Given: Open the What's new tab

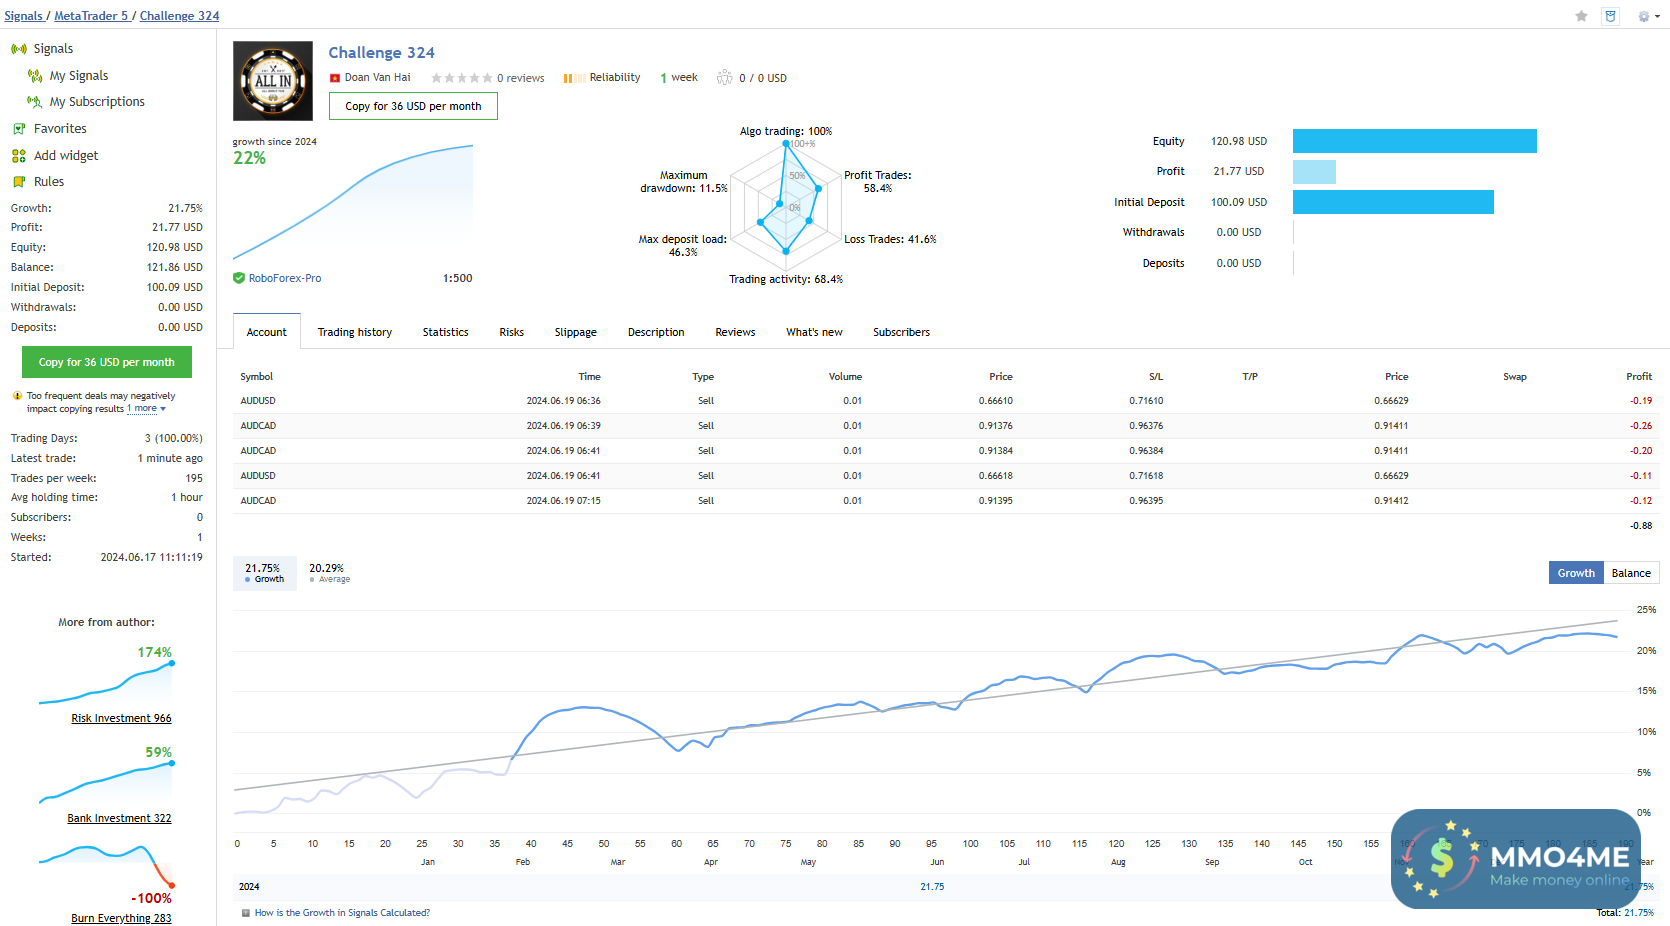Looking at the screenshot, I should (814, 332).
